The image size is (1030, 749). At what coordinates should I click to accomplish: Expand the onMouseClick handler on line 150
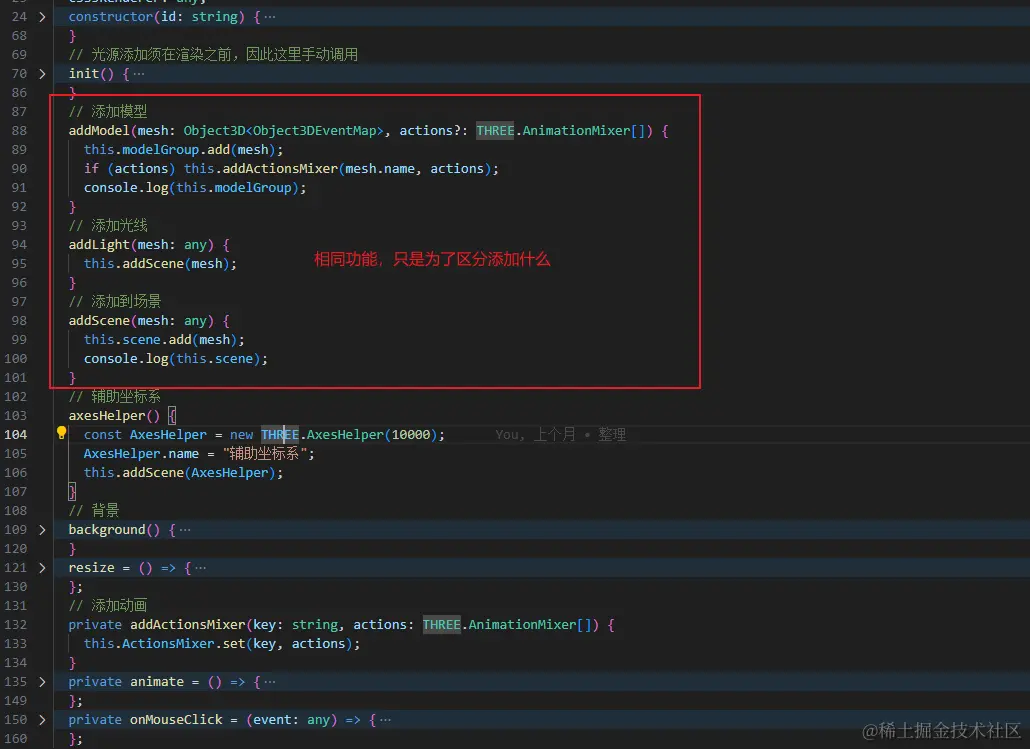tap(41, 719)
